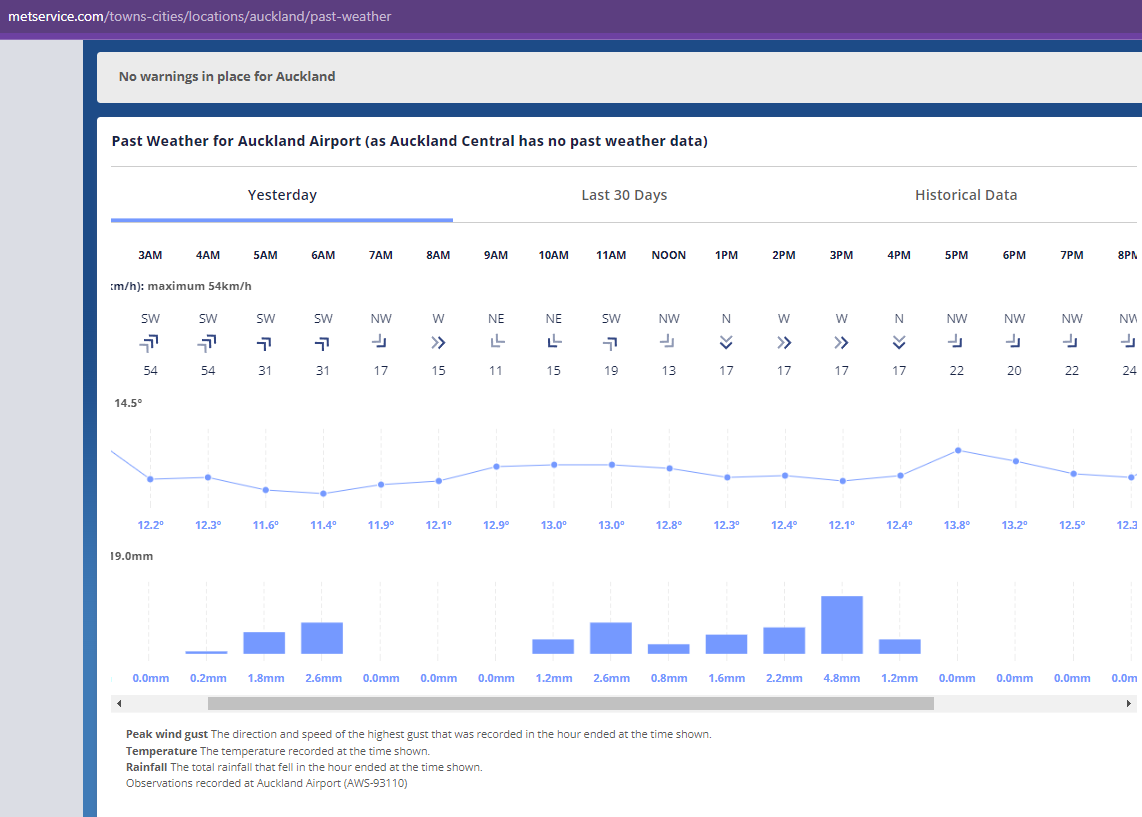Screen dimensions: 1142x817
Task: Open the Historical Data tab
Action: 966,195
